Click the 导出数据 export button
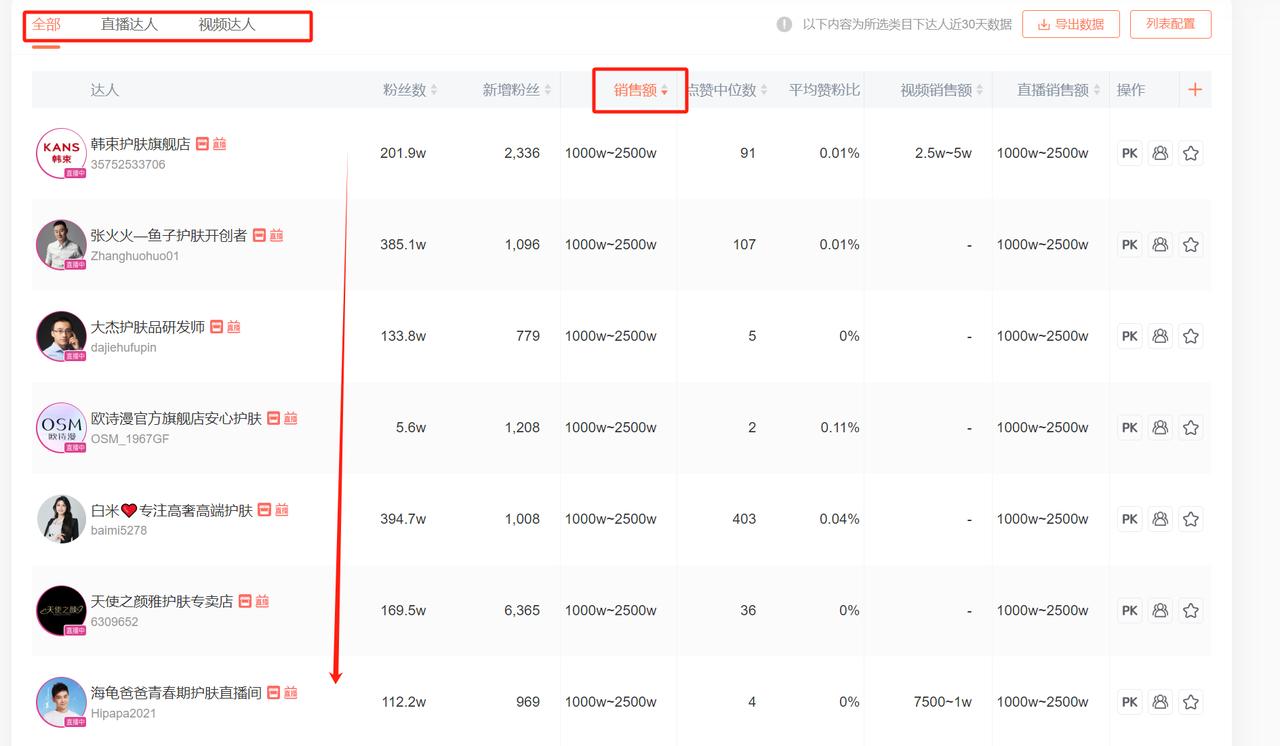The image size is (1280, 746). [1071, 24]
